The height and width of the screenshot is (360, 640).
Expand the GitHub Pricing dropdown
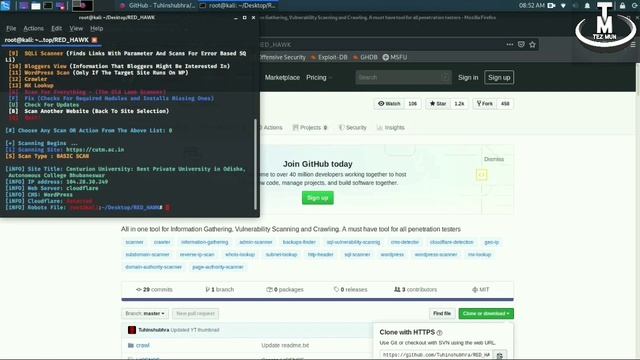[x=319, y=78]
